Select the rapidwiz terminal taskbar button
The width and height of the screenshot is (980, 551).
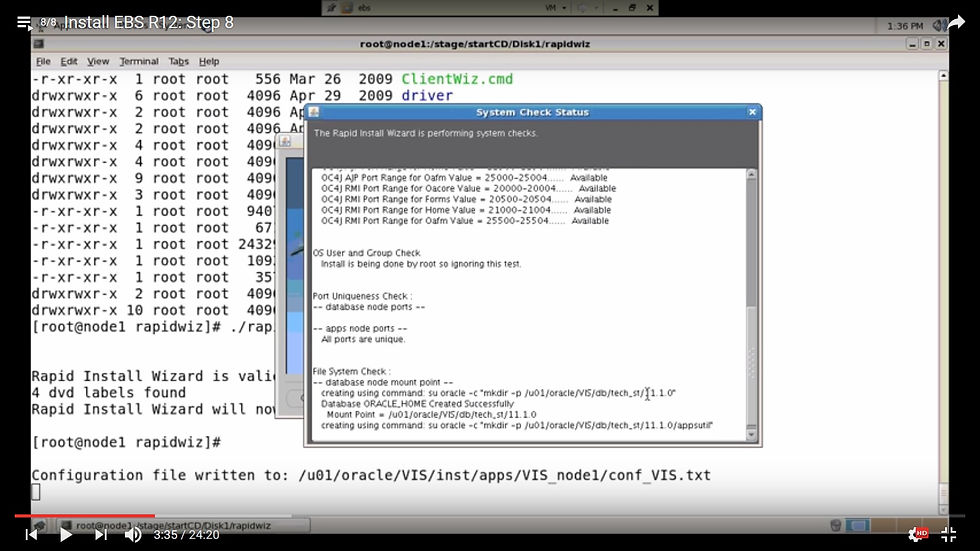183,525
